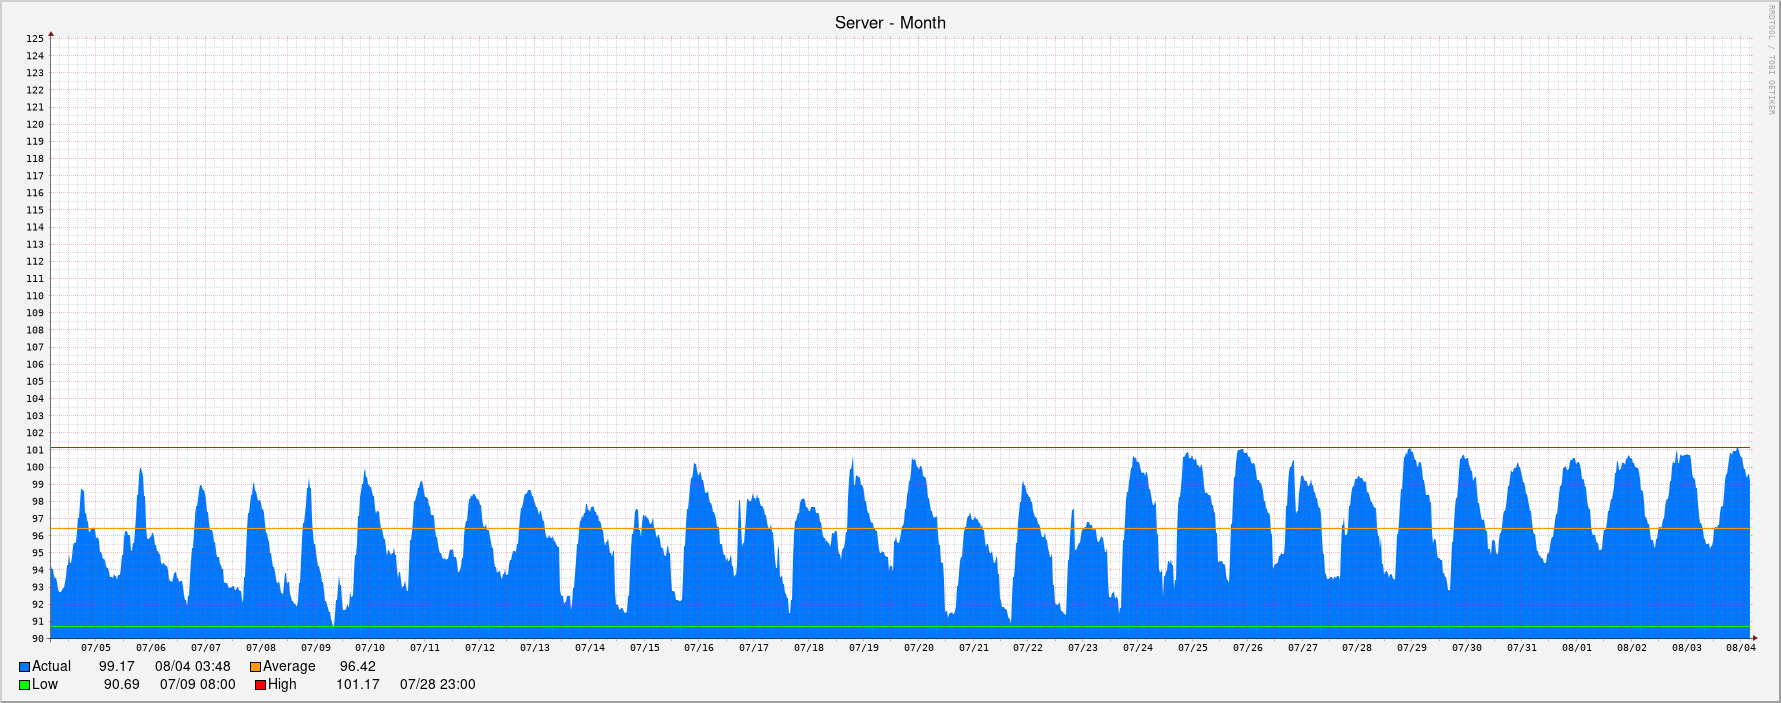Click the red High legend swatch
Screen dimensions: 1781x703
pyautogui.click(x=260, y=685)
